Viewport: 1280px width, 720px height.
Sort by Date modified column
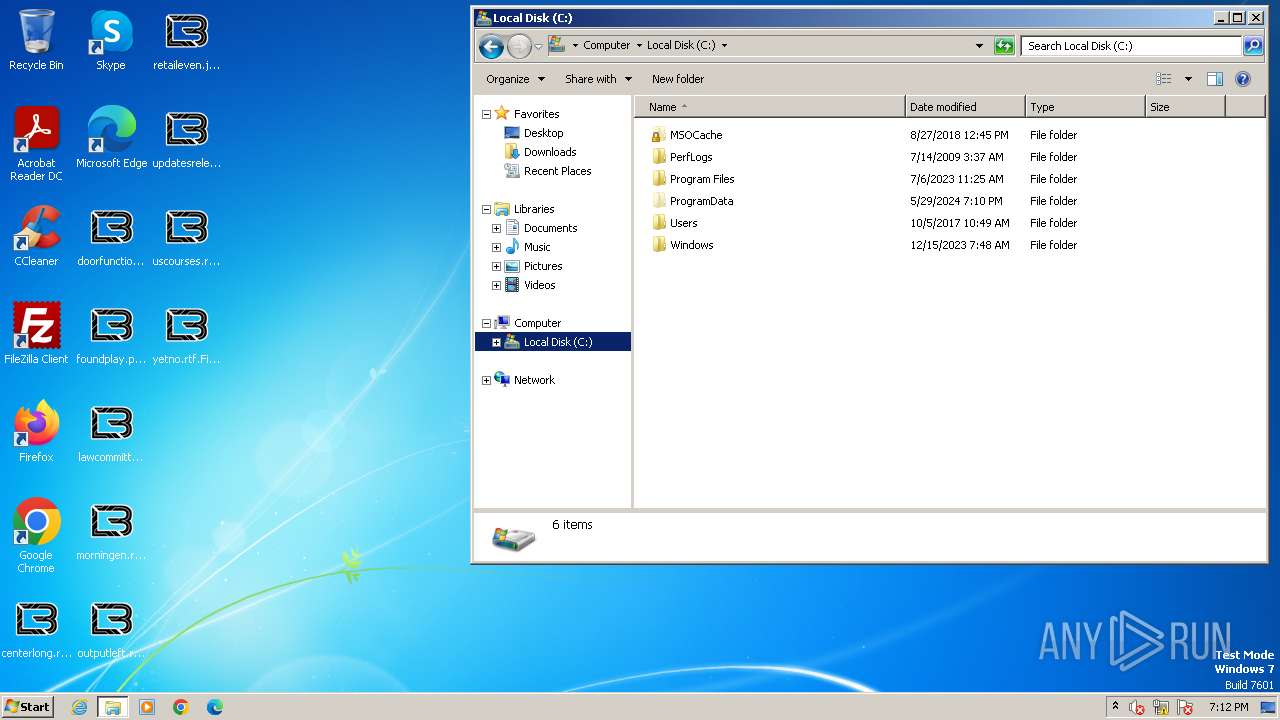966,107
